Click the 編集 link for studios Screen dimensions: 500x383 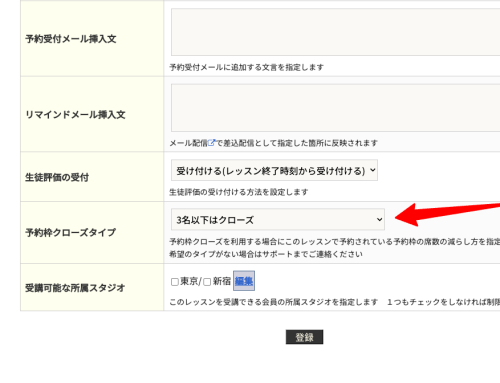tap(244, 281)
